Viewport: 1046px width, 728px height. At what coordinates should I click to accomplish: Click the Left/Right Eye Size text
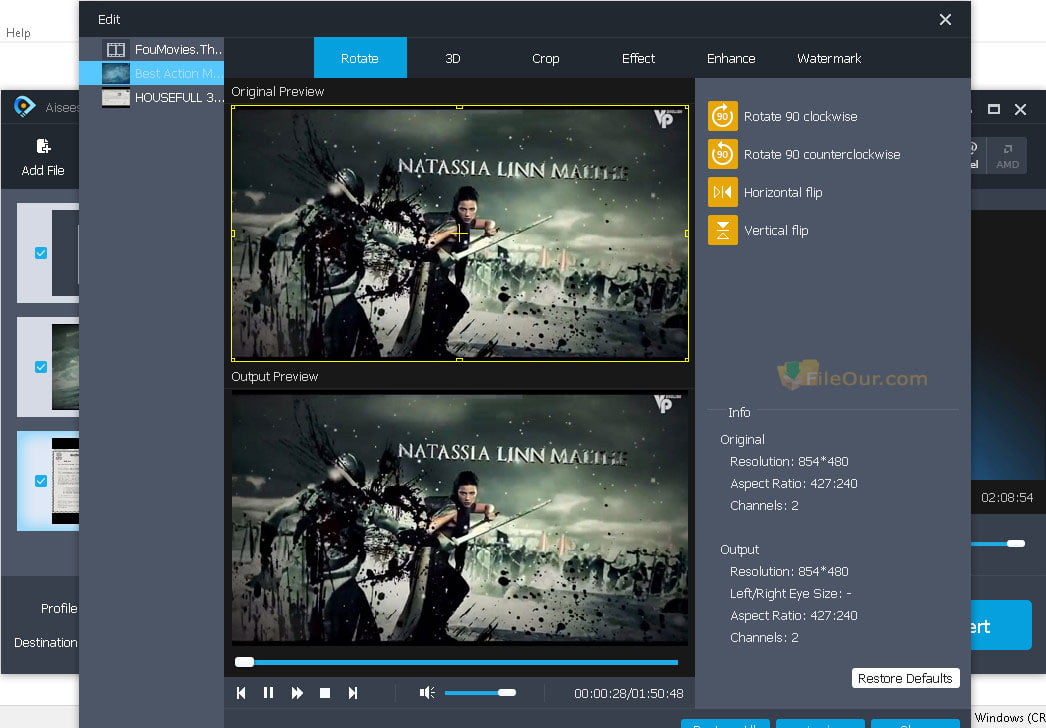(x=791, y=593)
